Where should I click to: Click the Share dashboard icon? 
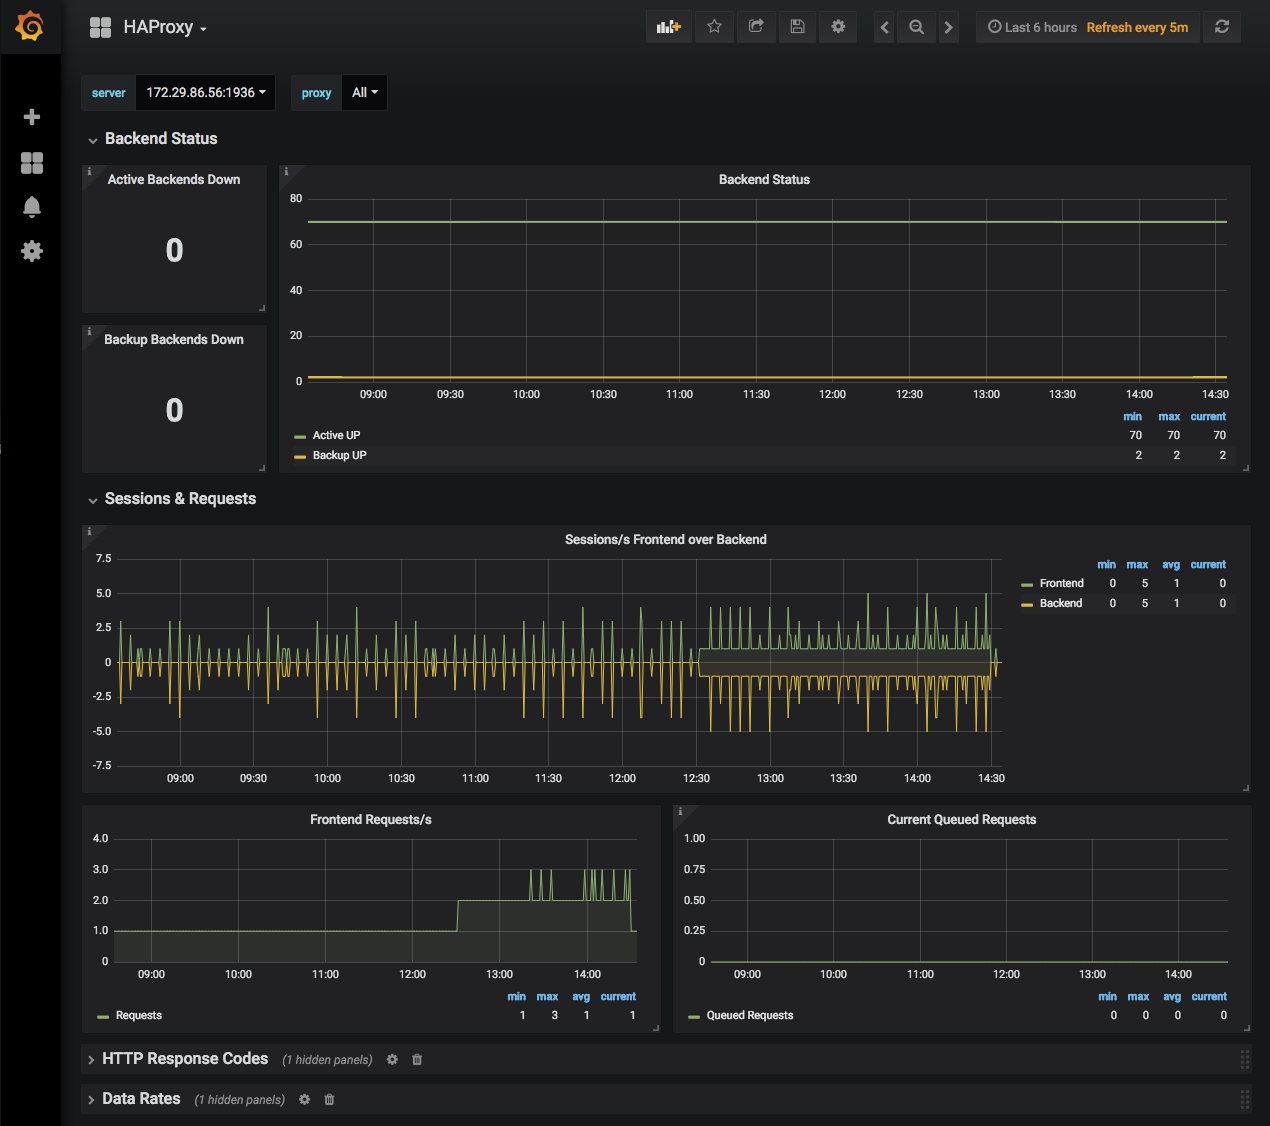coord(756,27)
